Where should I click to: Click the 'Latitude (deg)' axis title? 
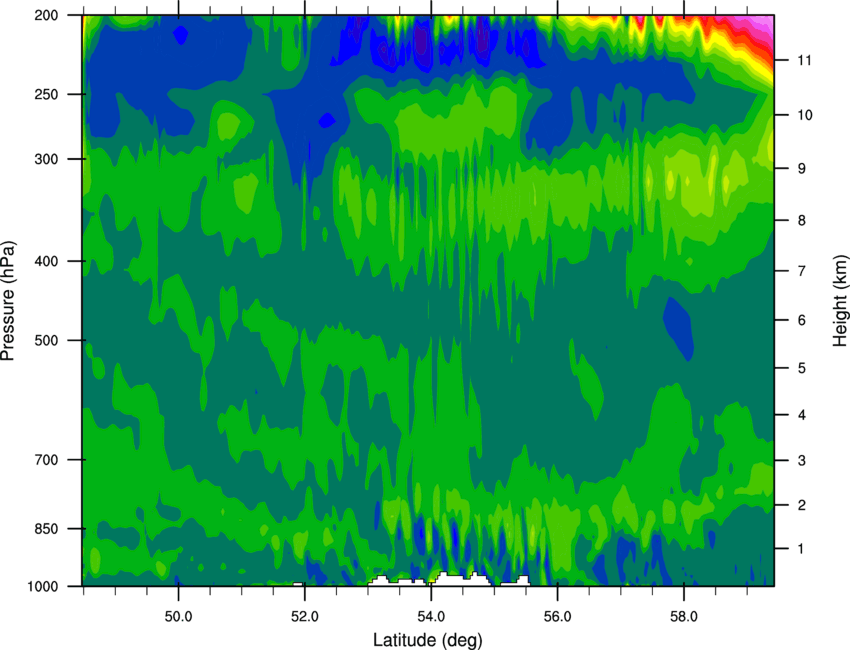coord(427,640)
